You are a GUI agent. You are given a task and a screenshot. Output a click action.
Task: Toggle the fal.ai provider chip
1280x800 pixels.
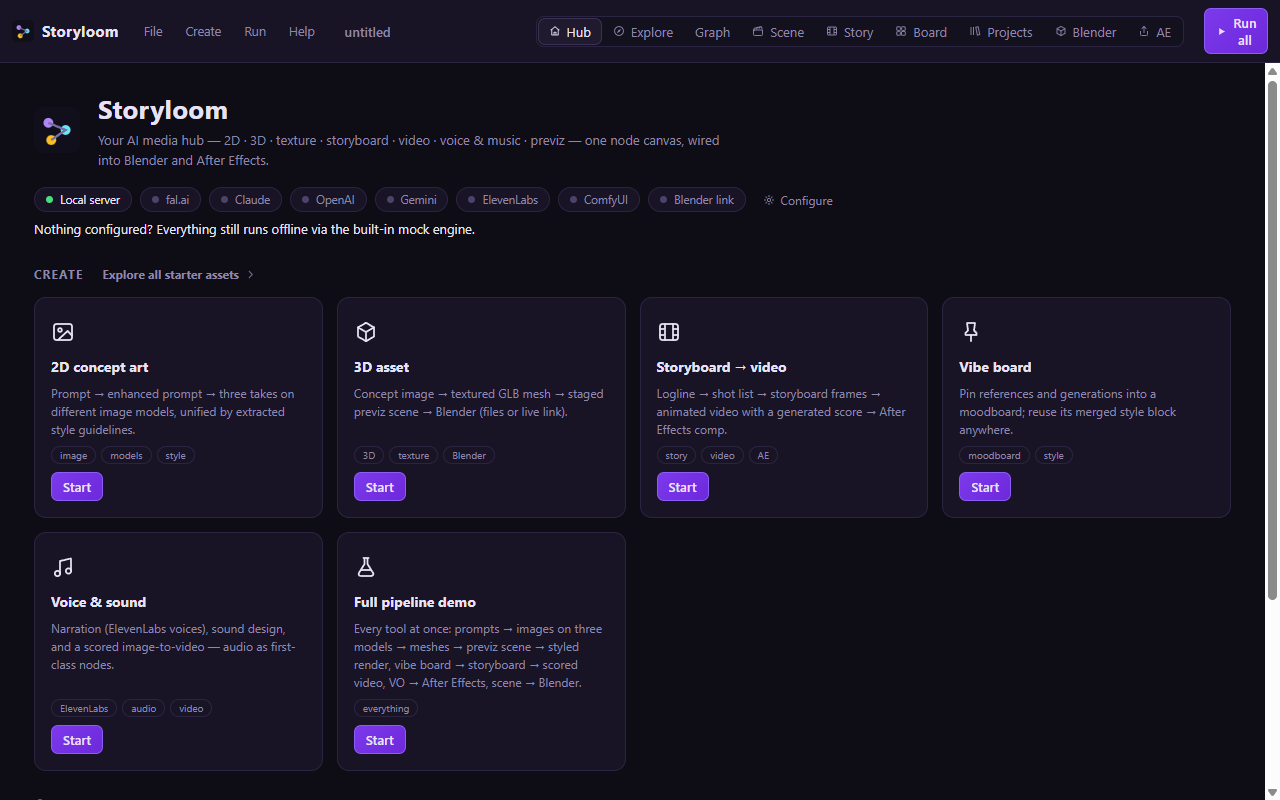tap(170, 200)
